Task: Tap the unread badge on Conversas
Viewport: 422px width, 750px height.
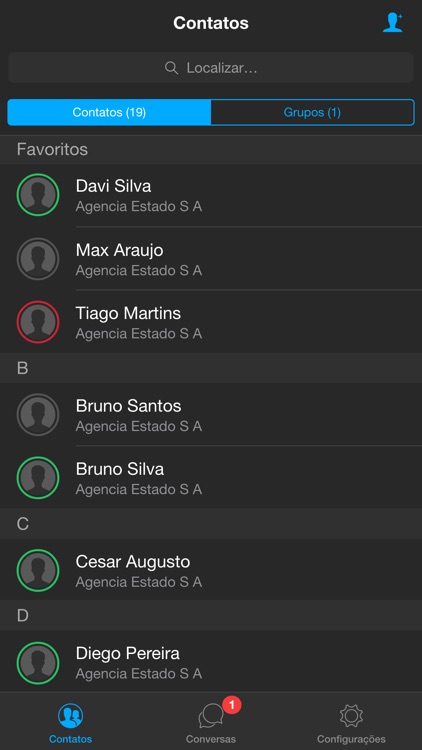Action: pyautogui.click(x=232, y=705)
